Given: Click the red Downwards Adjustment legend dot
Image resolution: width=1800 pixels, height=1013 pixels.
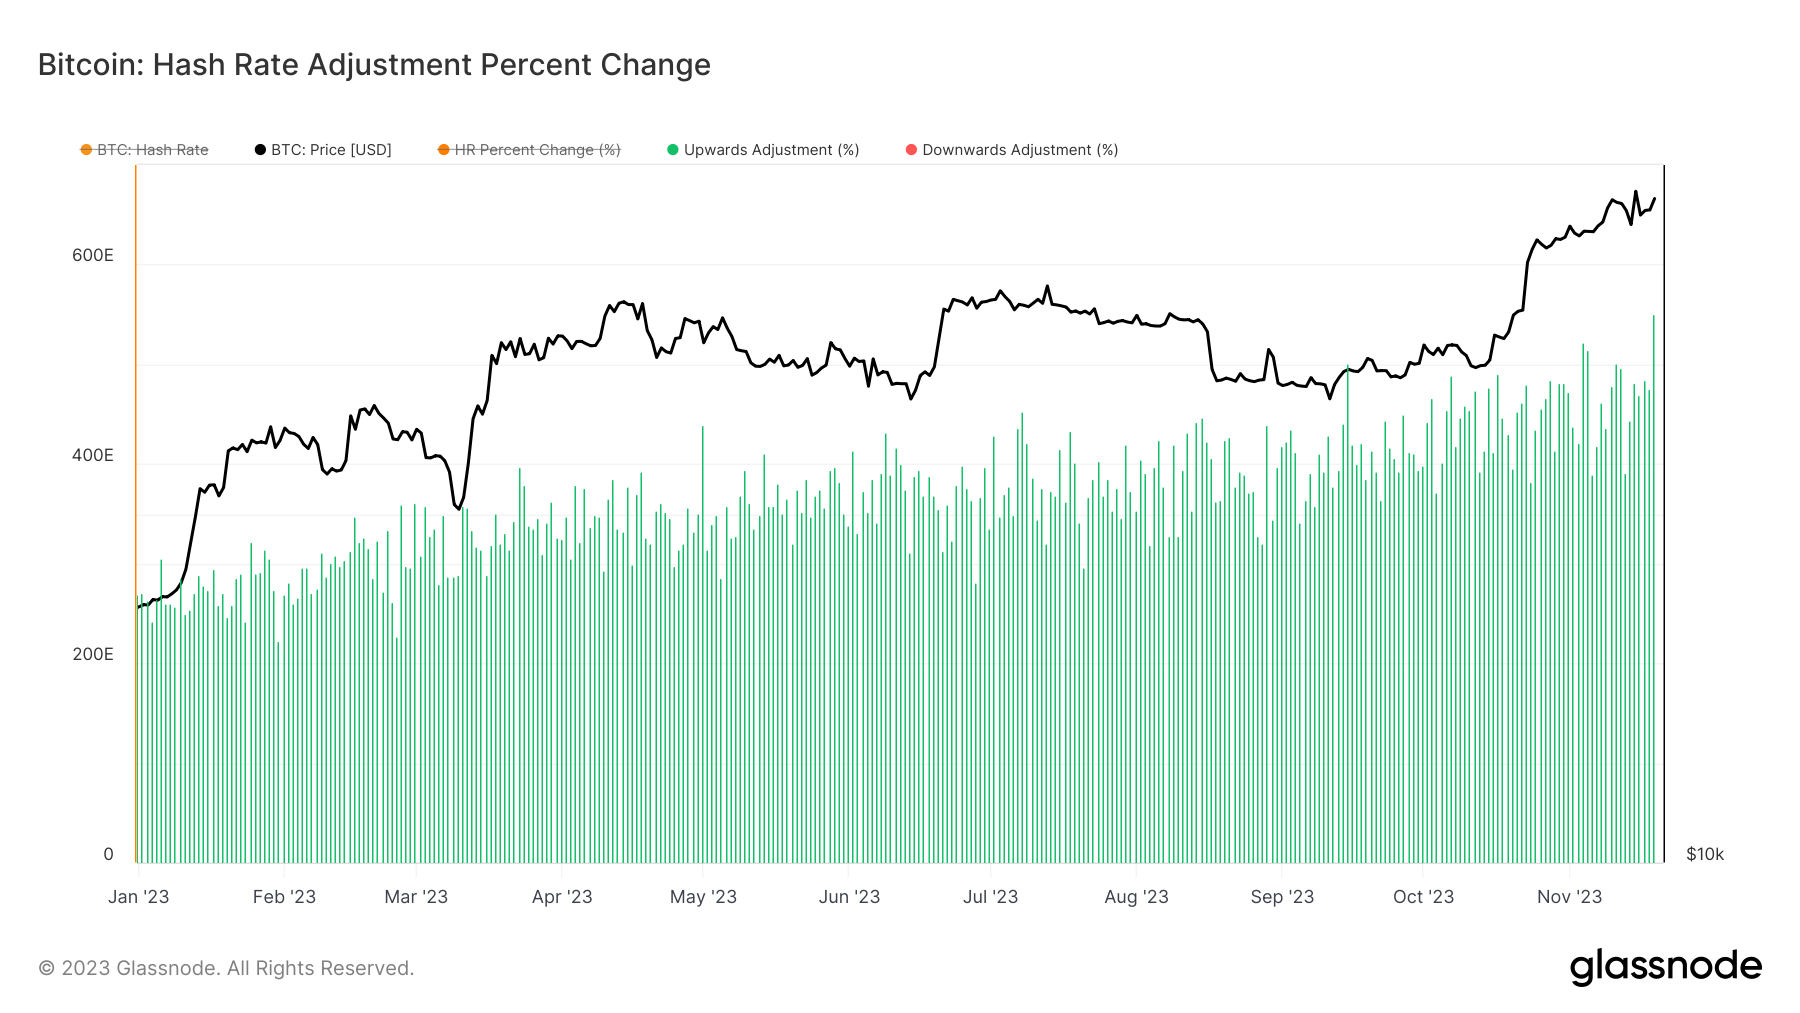Looking at the screenshot, I should (911, 150).
